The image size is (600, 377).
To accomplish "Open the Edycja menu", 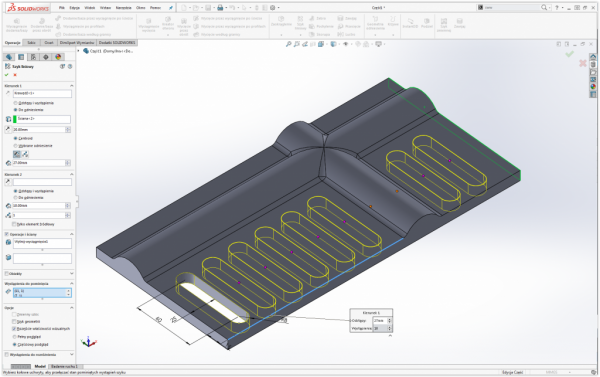I will coord(75,8).
